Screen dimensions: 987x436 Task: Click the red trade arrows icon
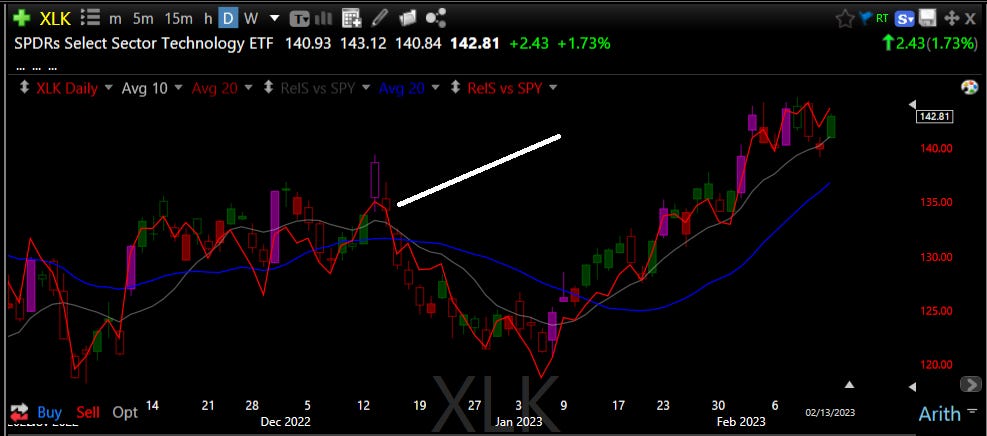coord(19,412)
